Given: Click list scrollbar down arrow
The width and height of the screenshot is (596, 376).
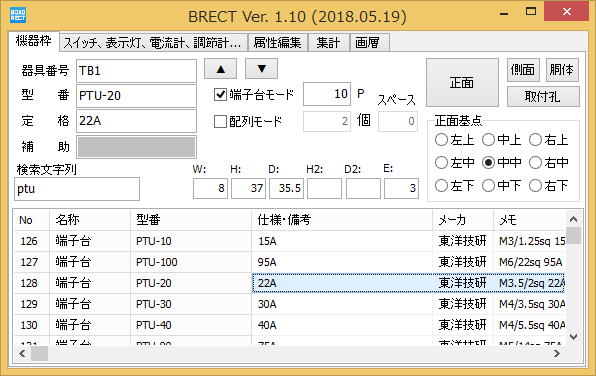Looking at the screenshot, I should 574,337.
